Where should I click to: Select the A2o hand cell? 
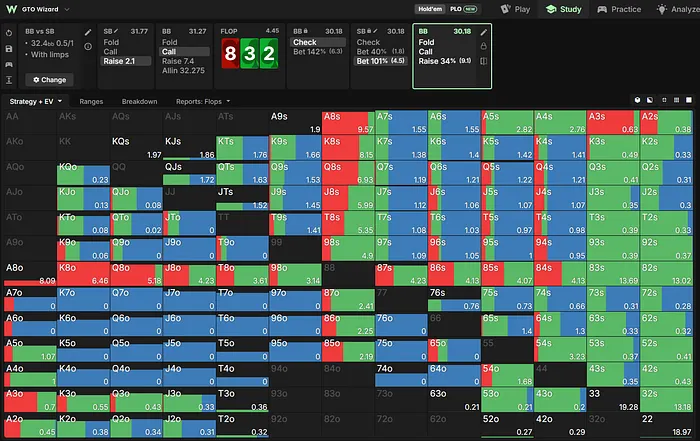point(30,425)
